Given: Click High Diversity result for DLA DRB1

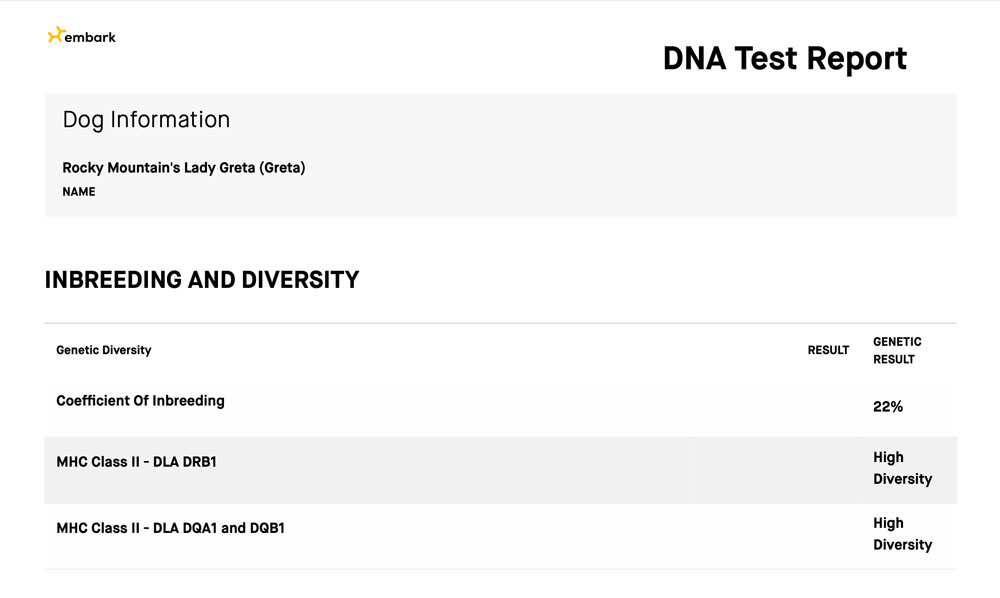Looking at the screenshot, I should click(x=902, y=468).
